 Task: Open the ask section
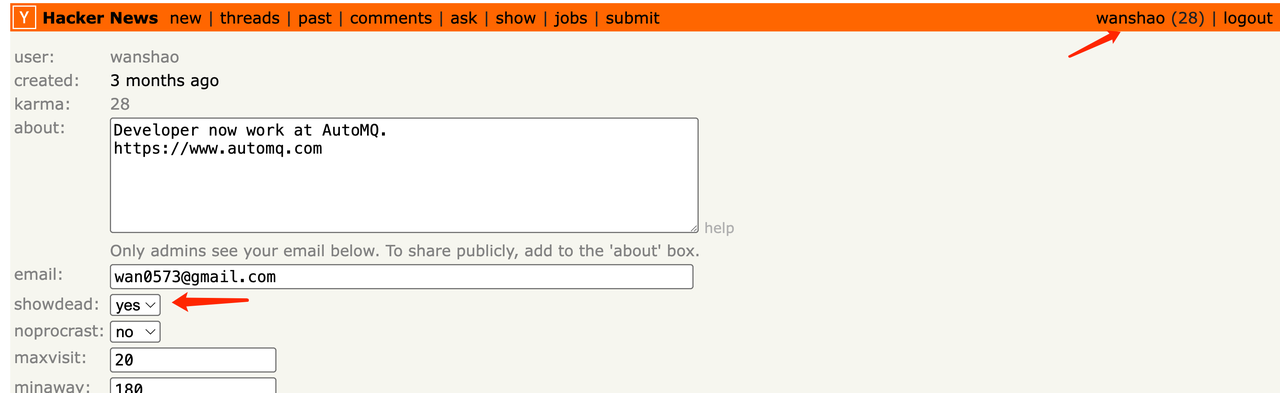pos(464,18)
